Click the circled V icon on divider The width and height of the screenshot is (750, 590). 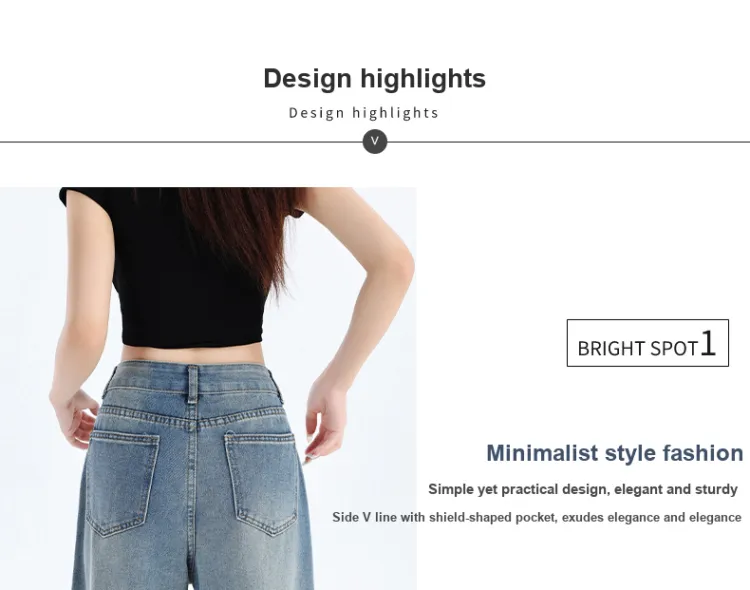(375, 142)
